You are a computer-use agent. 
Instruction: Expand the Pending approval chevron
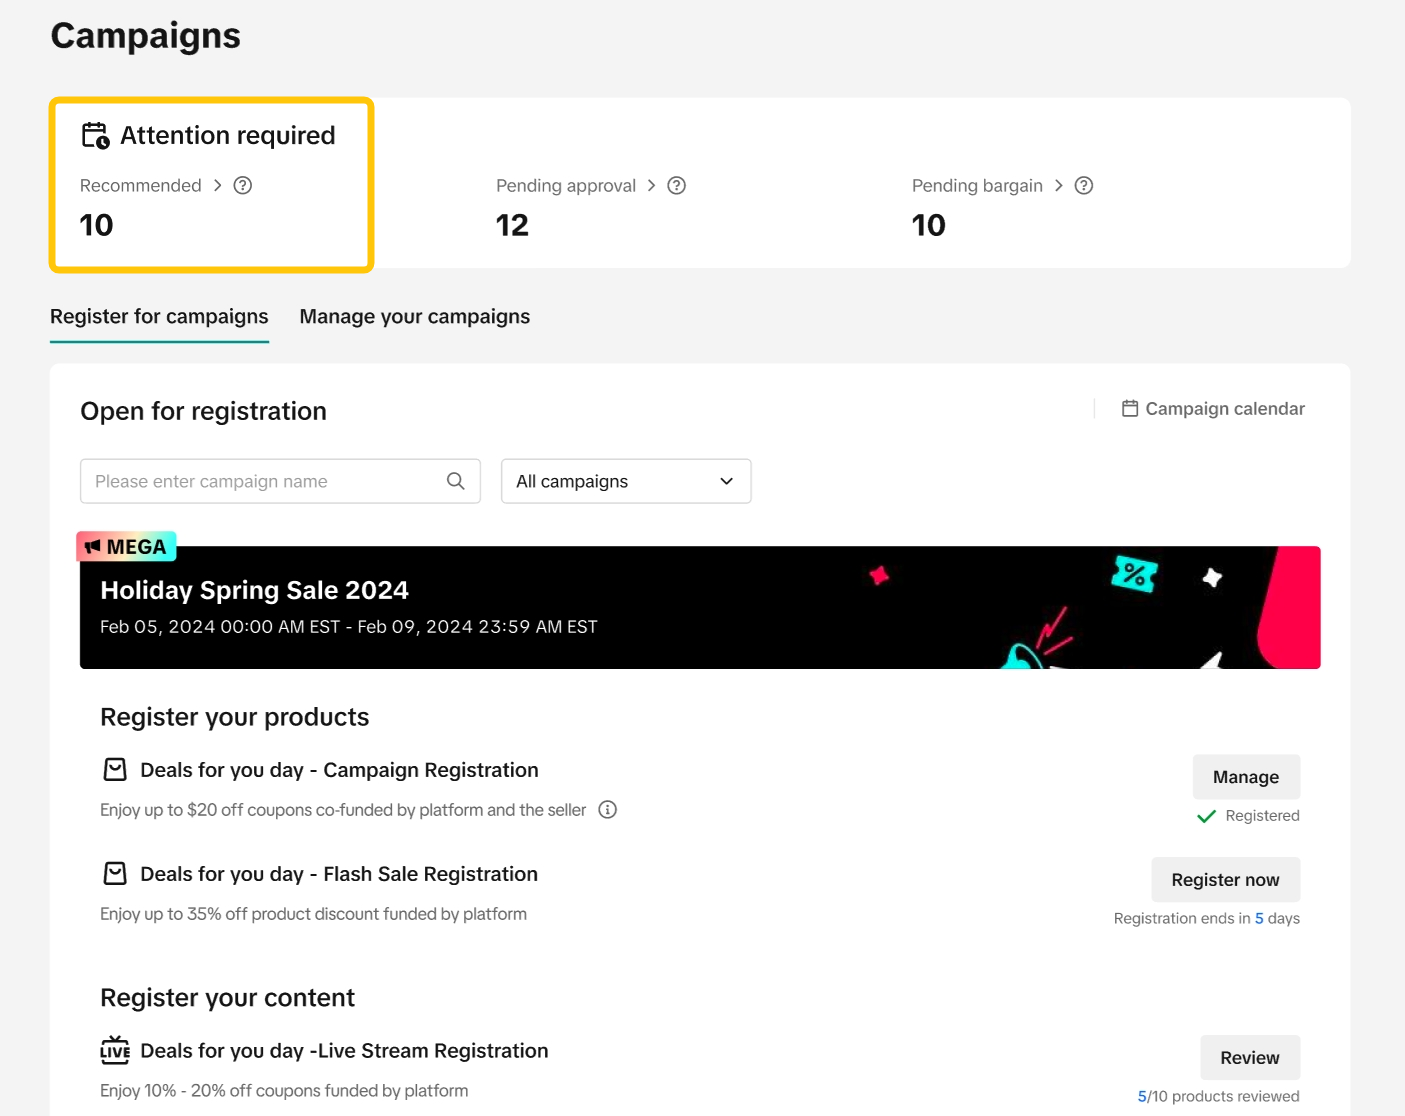pos(652,185)
